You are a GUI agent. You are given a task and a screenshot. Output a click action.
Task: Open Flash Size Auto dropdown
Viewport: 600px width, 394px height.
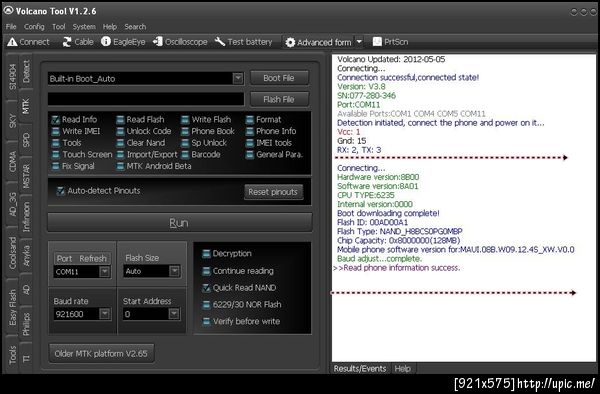[x=174, y=271]
